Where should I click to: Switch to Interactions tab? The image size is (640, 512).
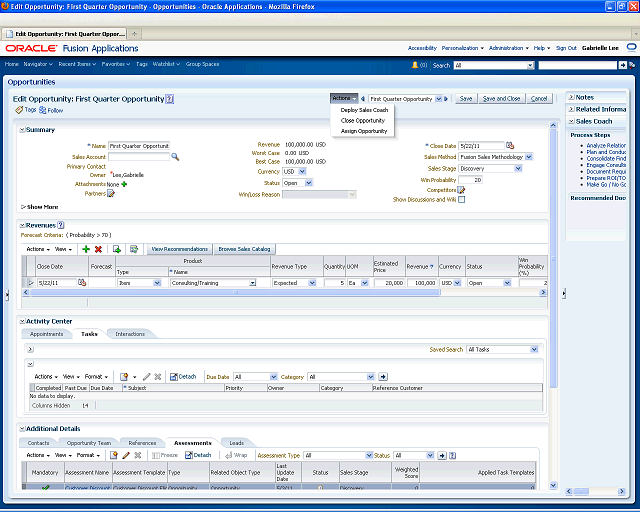pyautogui.click(x=130, y=334)
